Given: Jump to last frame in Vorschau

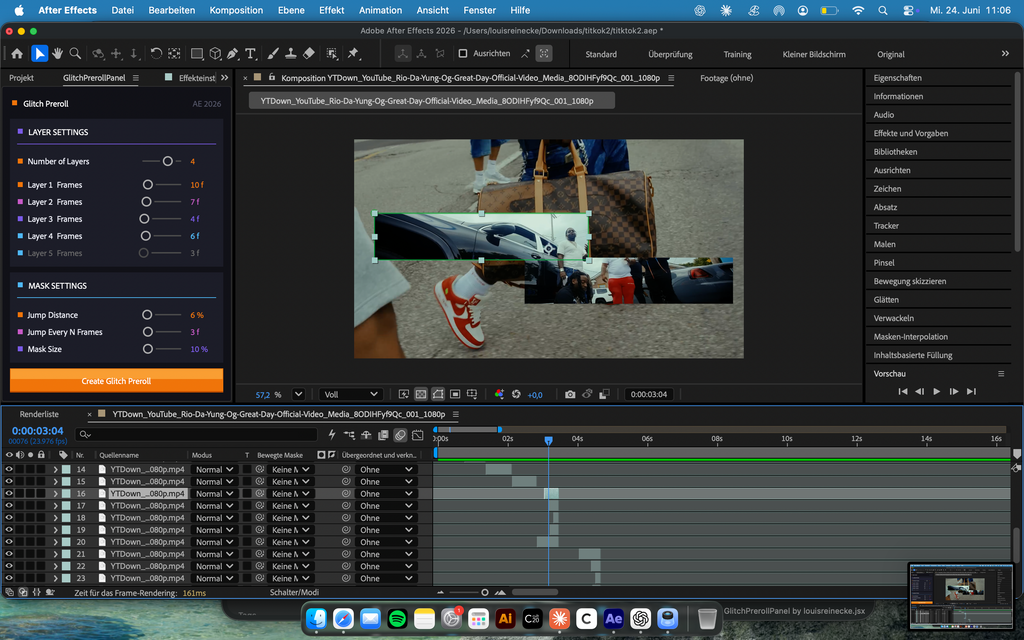Looking at the screenshot, I should 971,391.
